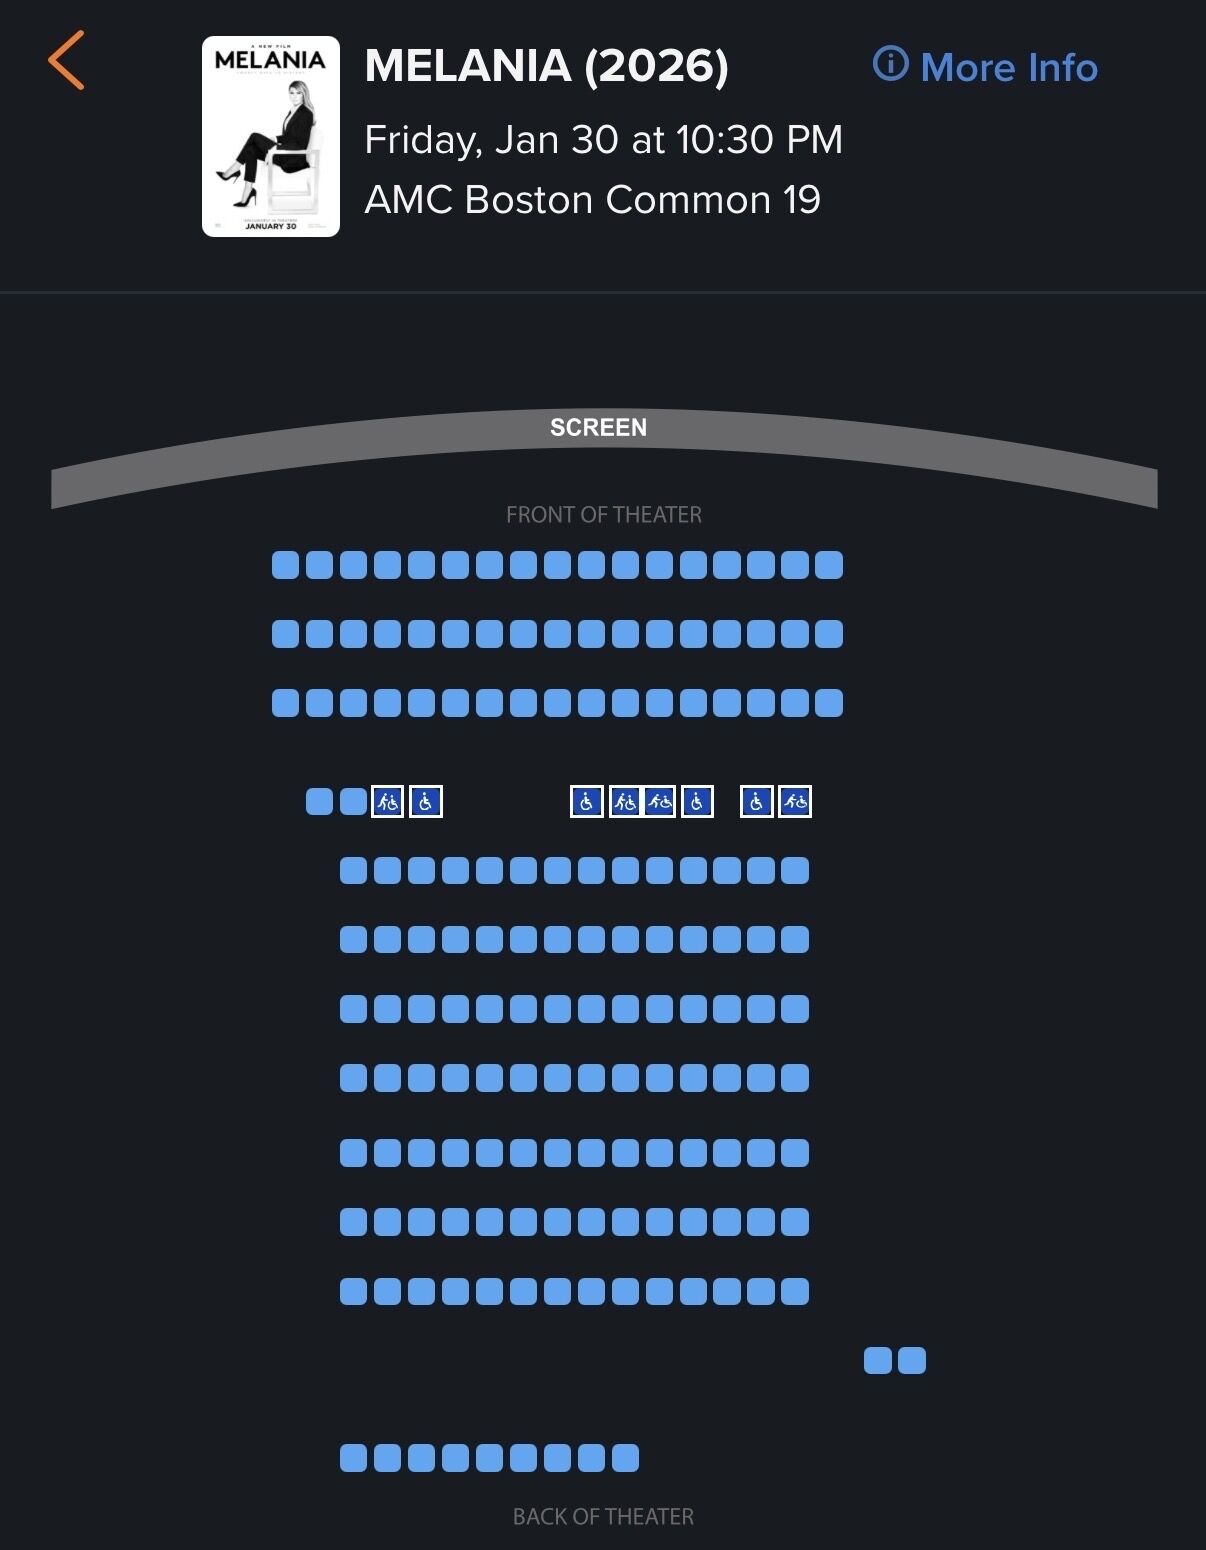Tap the SCREEN label on the curved bar

(598, 428)
